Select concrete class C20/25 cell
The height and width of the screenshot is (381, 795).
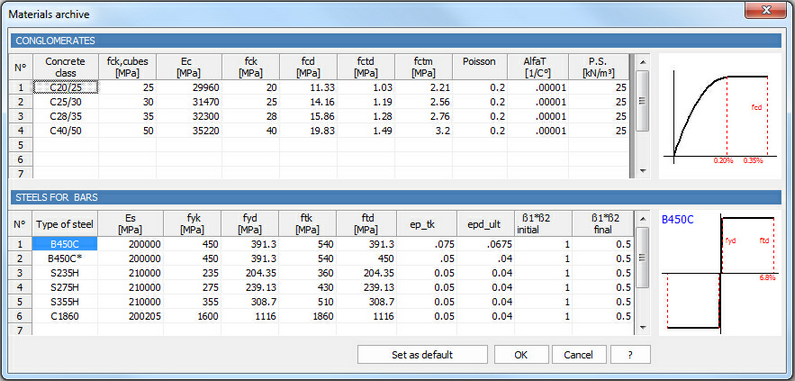coord(66,88)
